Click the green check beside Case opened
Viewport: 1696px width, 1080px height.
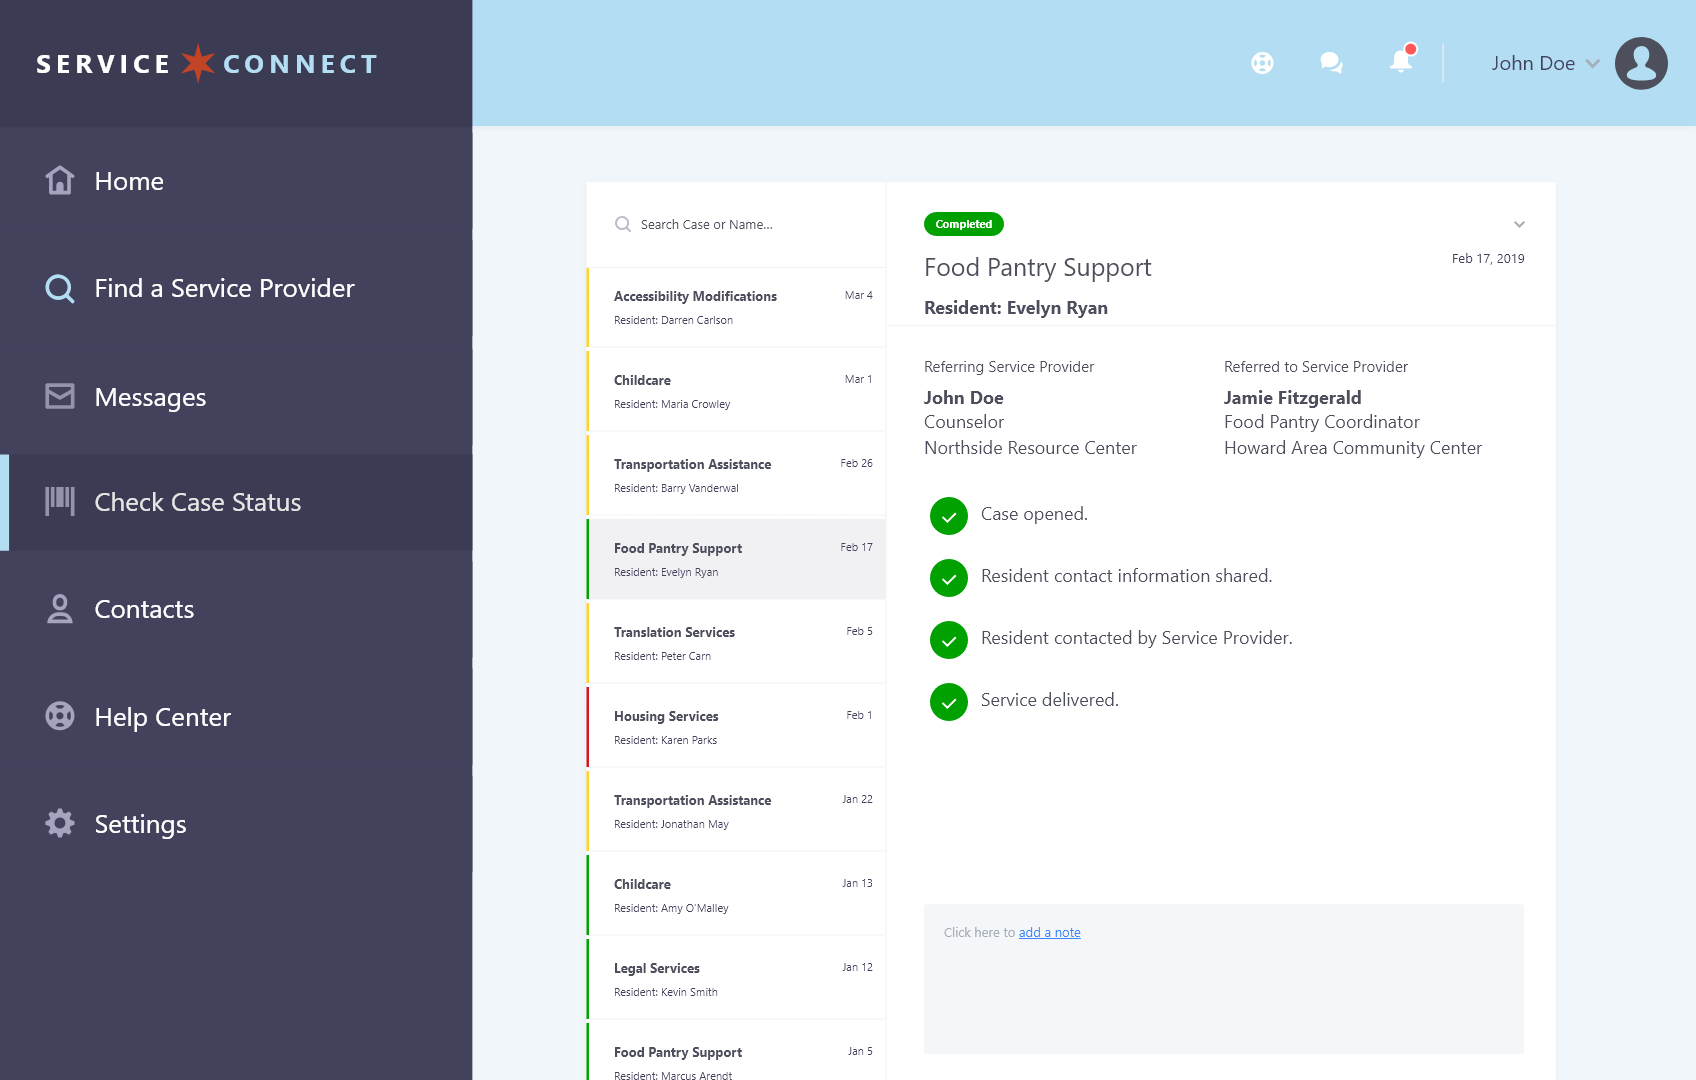click(x=949, y=516)
